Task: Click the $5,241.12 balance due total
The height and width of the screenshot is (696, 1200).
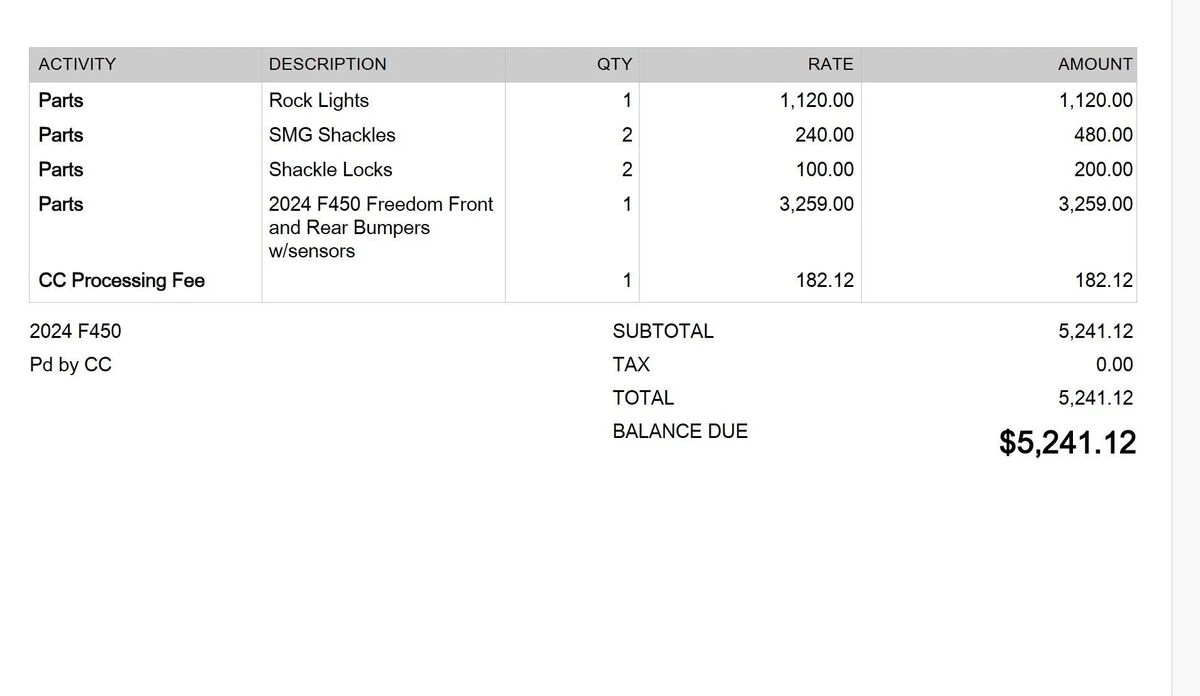Action: [1067, 442]
